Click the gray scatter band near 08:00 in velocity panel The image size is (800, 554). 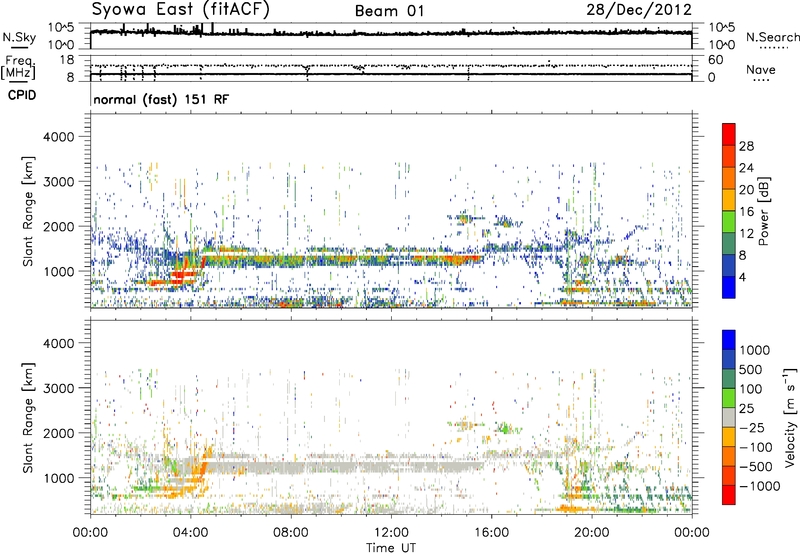click(x=291, y=467)
